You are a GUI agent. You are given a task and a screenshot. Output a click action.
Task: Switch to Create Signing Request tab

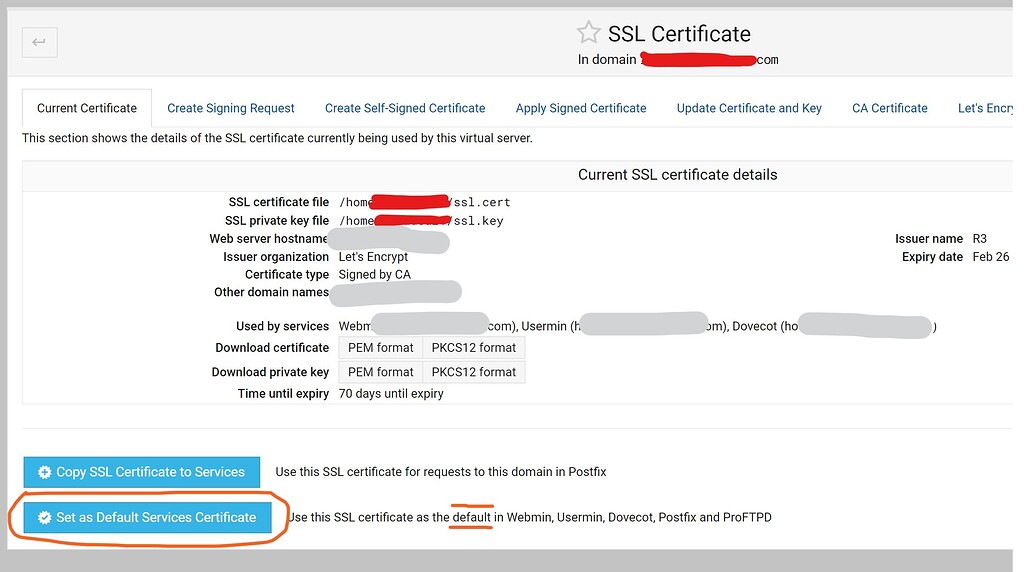pos(231,108)
